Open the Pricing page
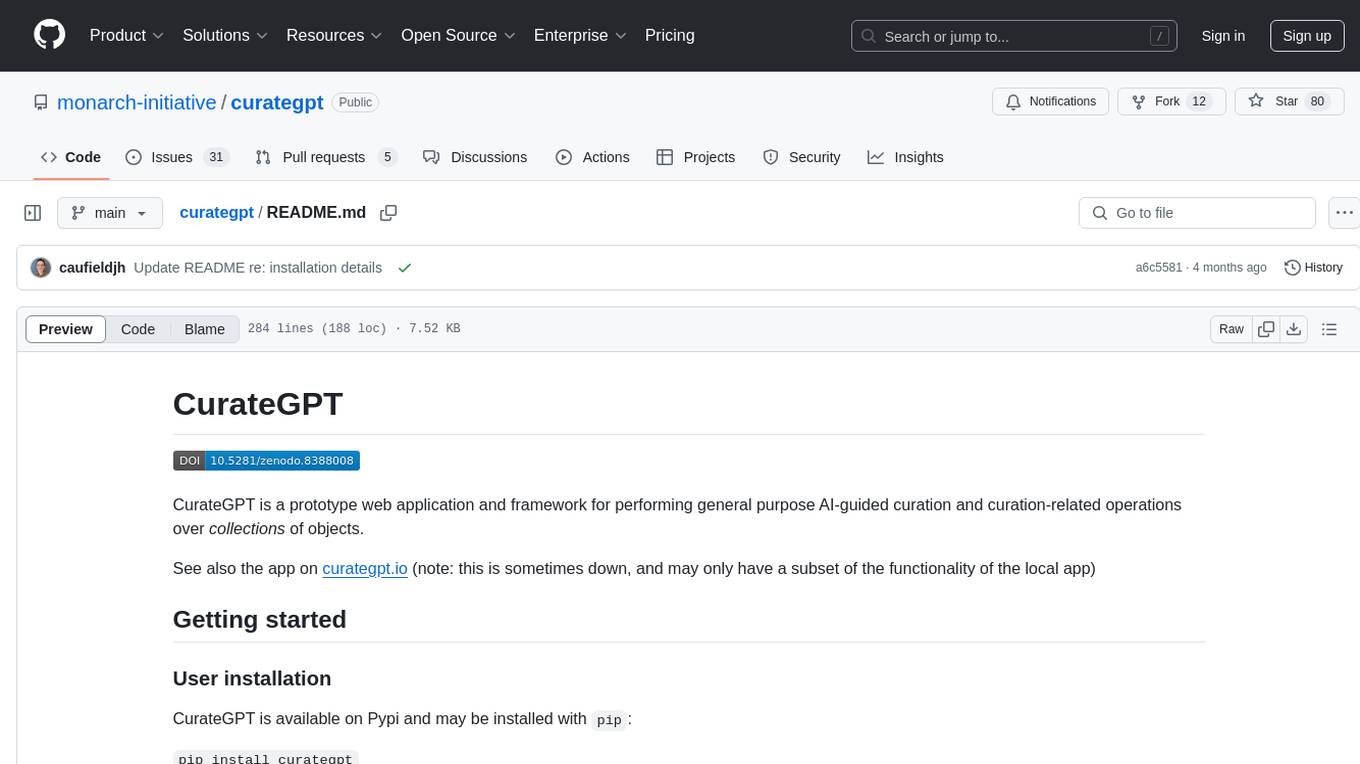The height and width of the screenshot is (764, 1360). pyautogui.click(x=670, y=35)
